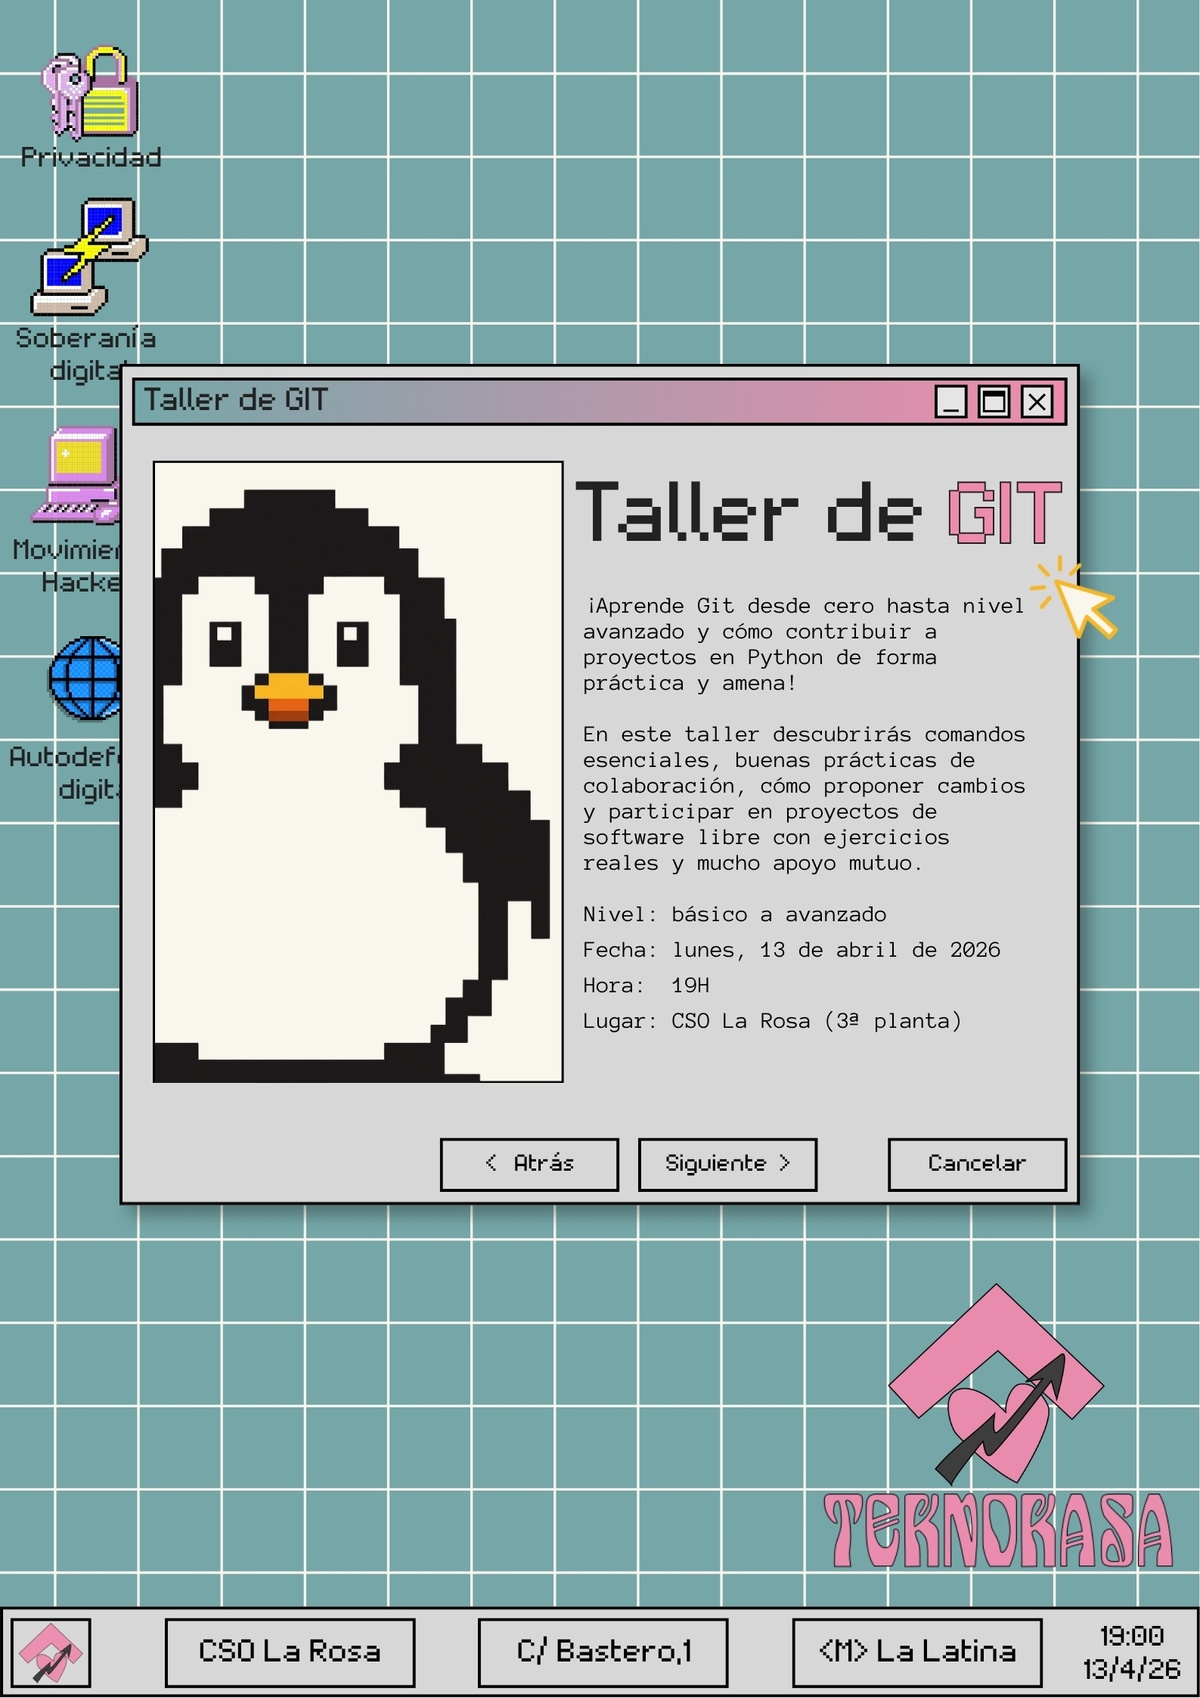Maximize the Taller de GIT window
The width and height of the screenshot is (1200, 1698).
pos(994,402)
